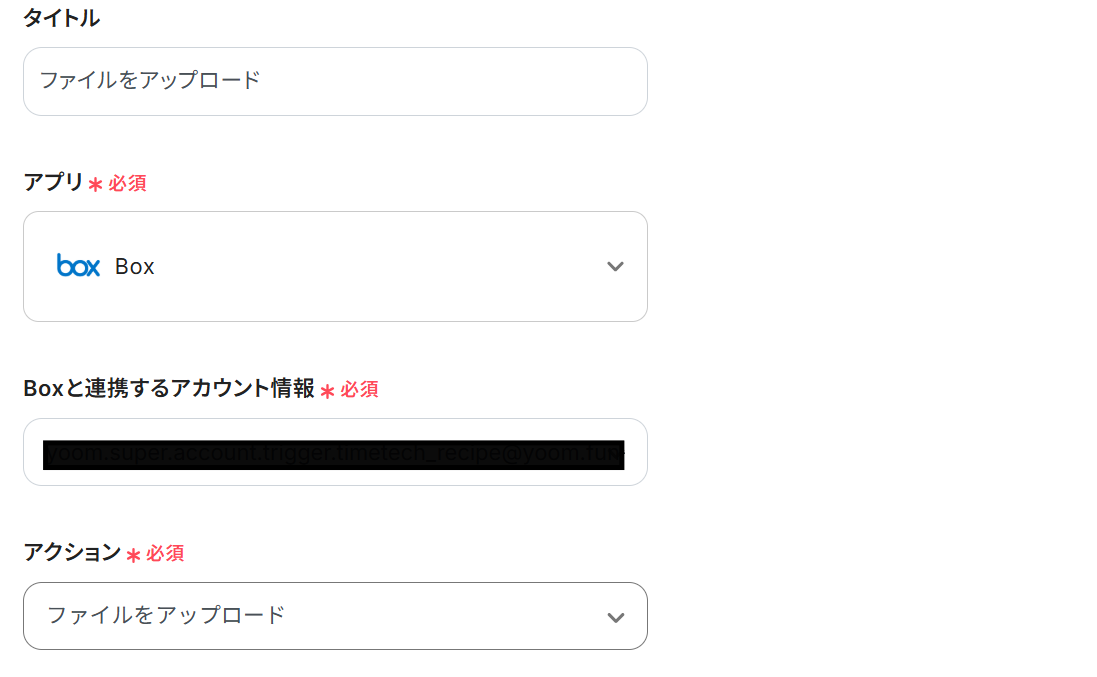The height and width of the screenshot is (677, 1097).
Task: Click the red asterisk beside アカウント情報
Action: [x=327, y=390]
